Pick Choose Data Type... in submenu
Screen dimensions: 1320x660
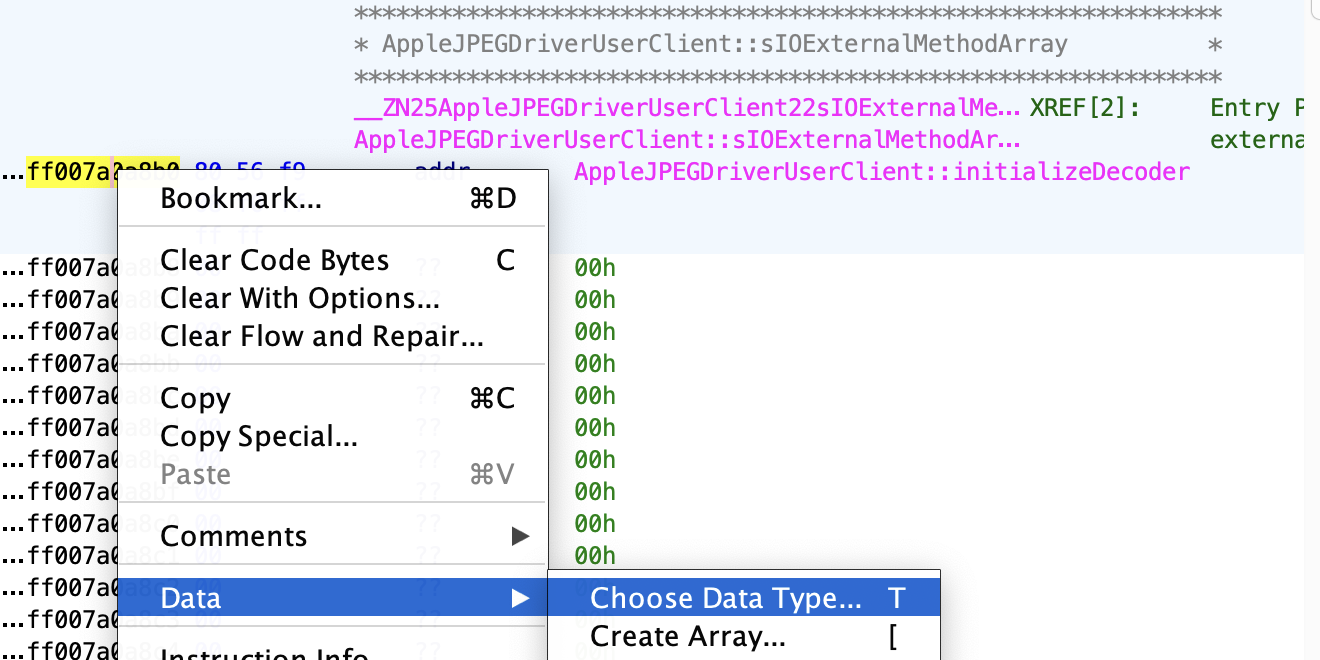tap(725, 598)
